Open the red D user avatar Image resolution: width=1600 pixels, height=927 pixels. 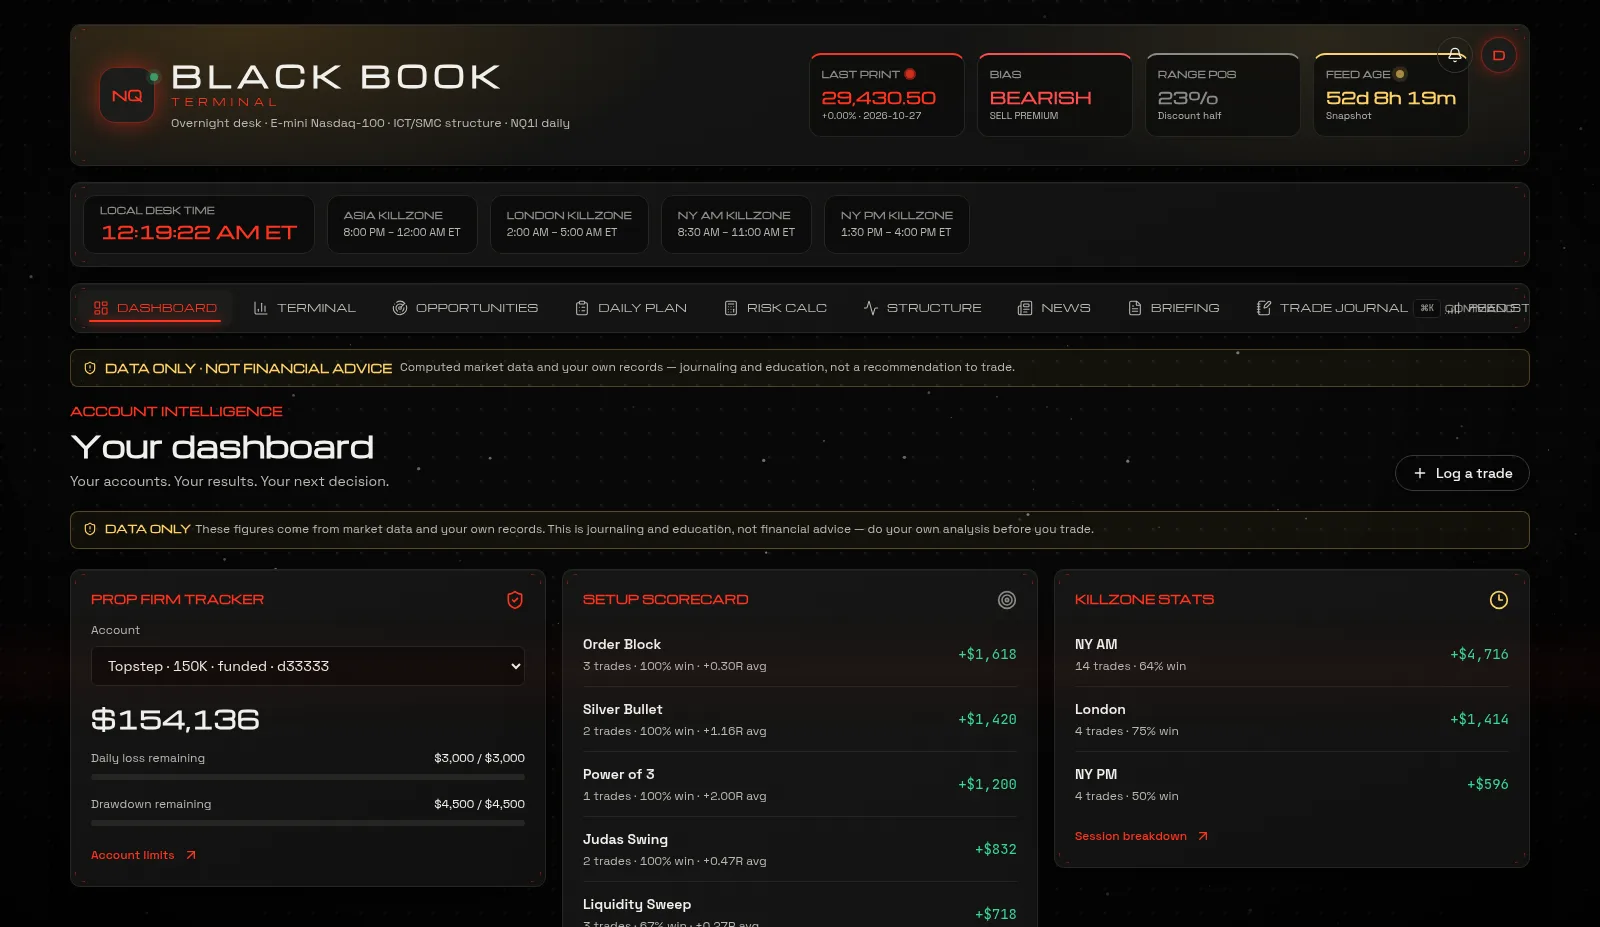[1499, 55]
